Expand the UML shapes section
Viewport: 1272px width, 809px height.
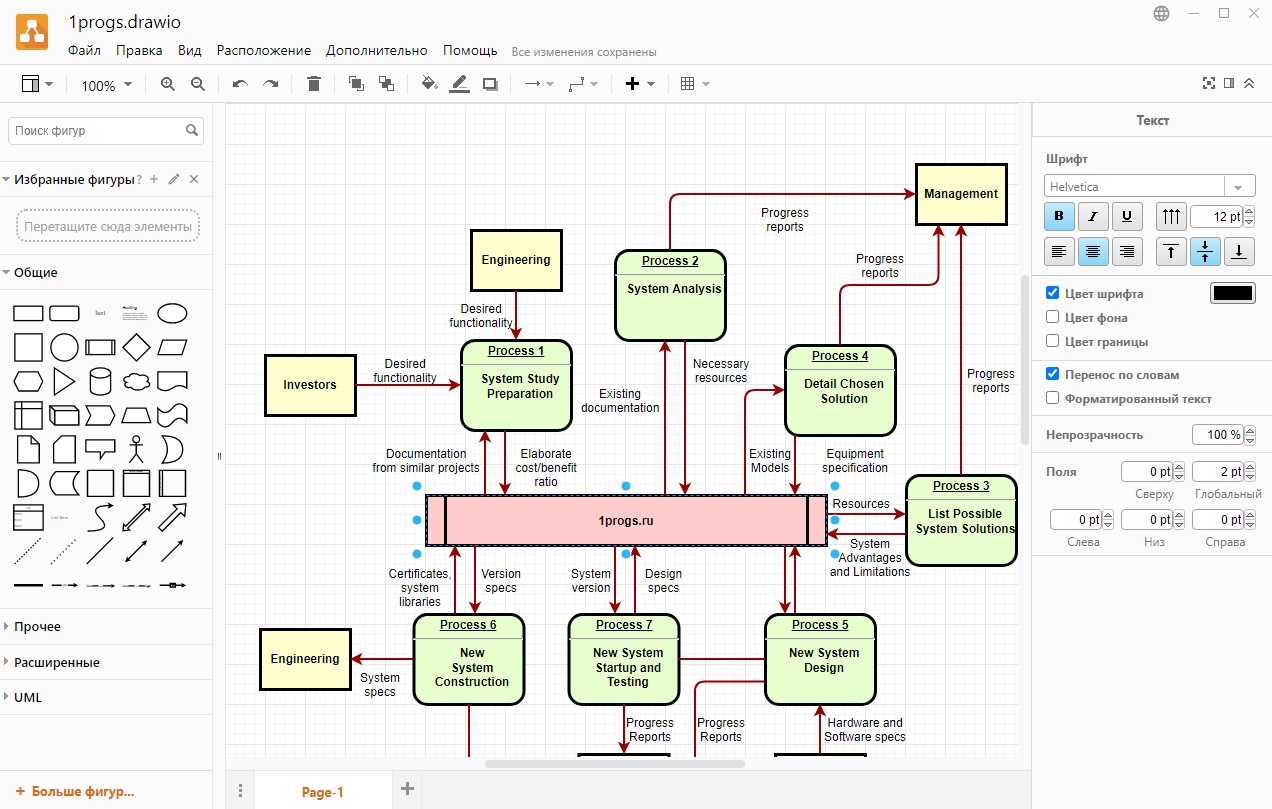click(x=28, y=697)
